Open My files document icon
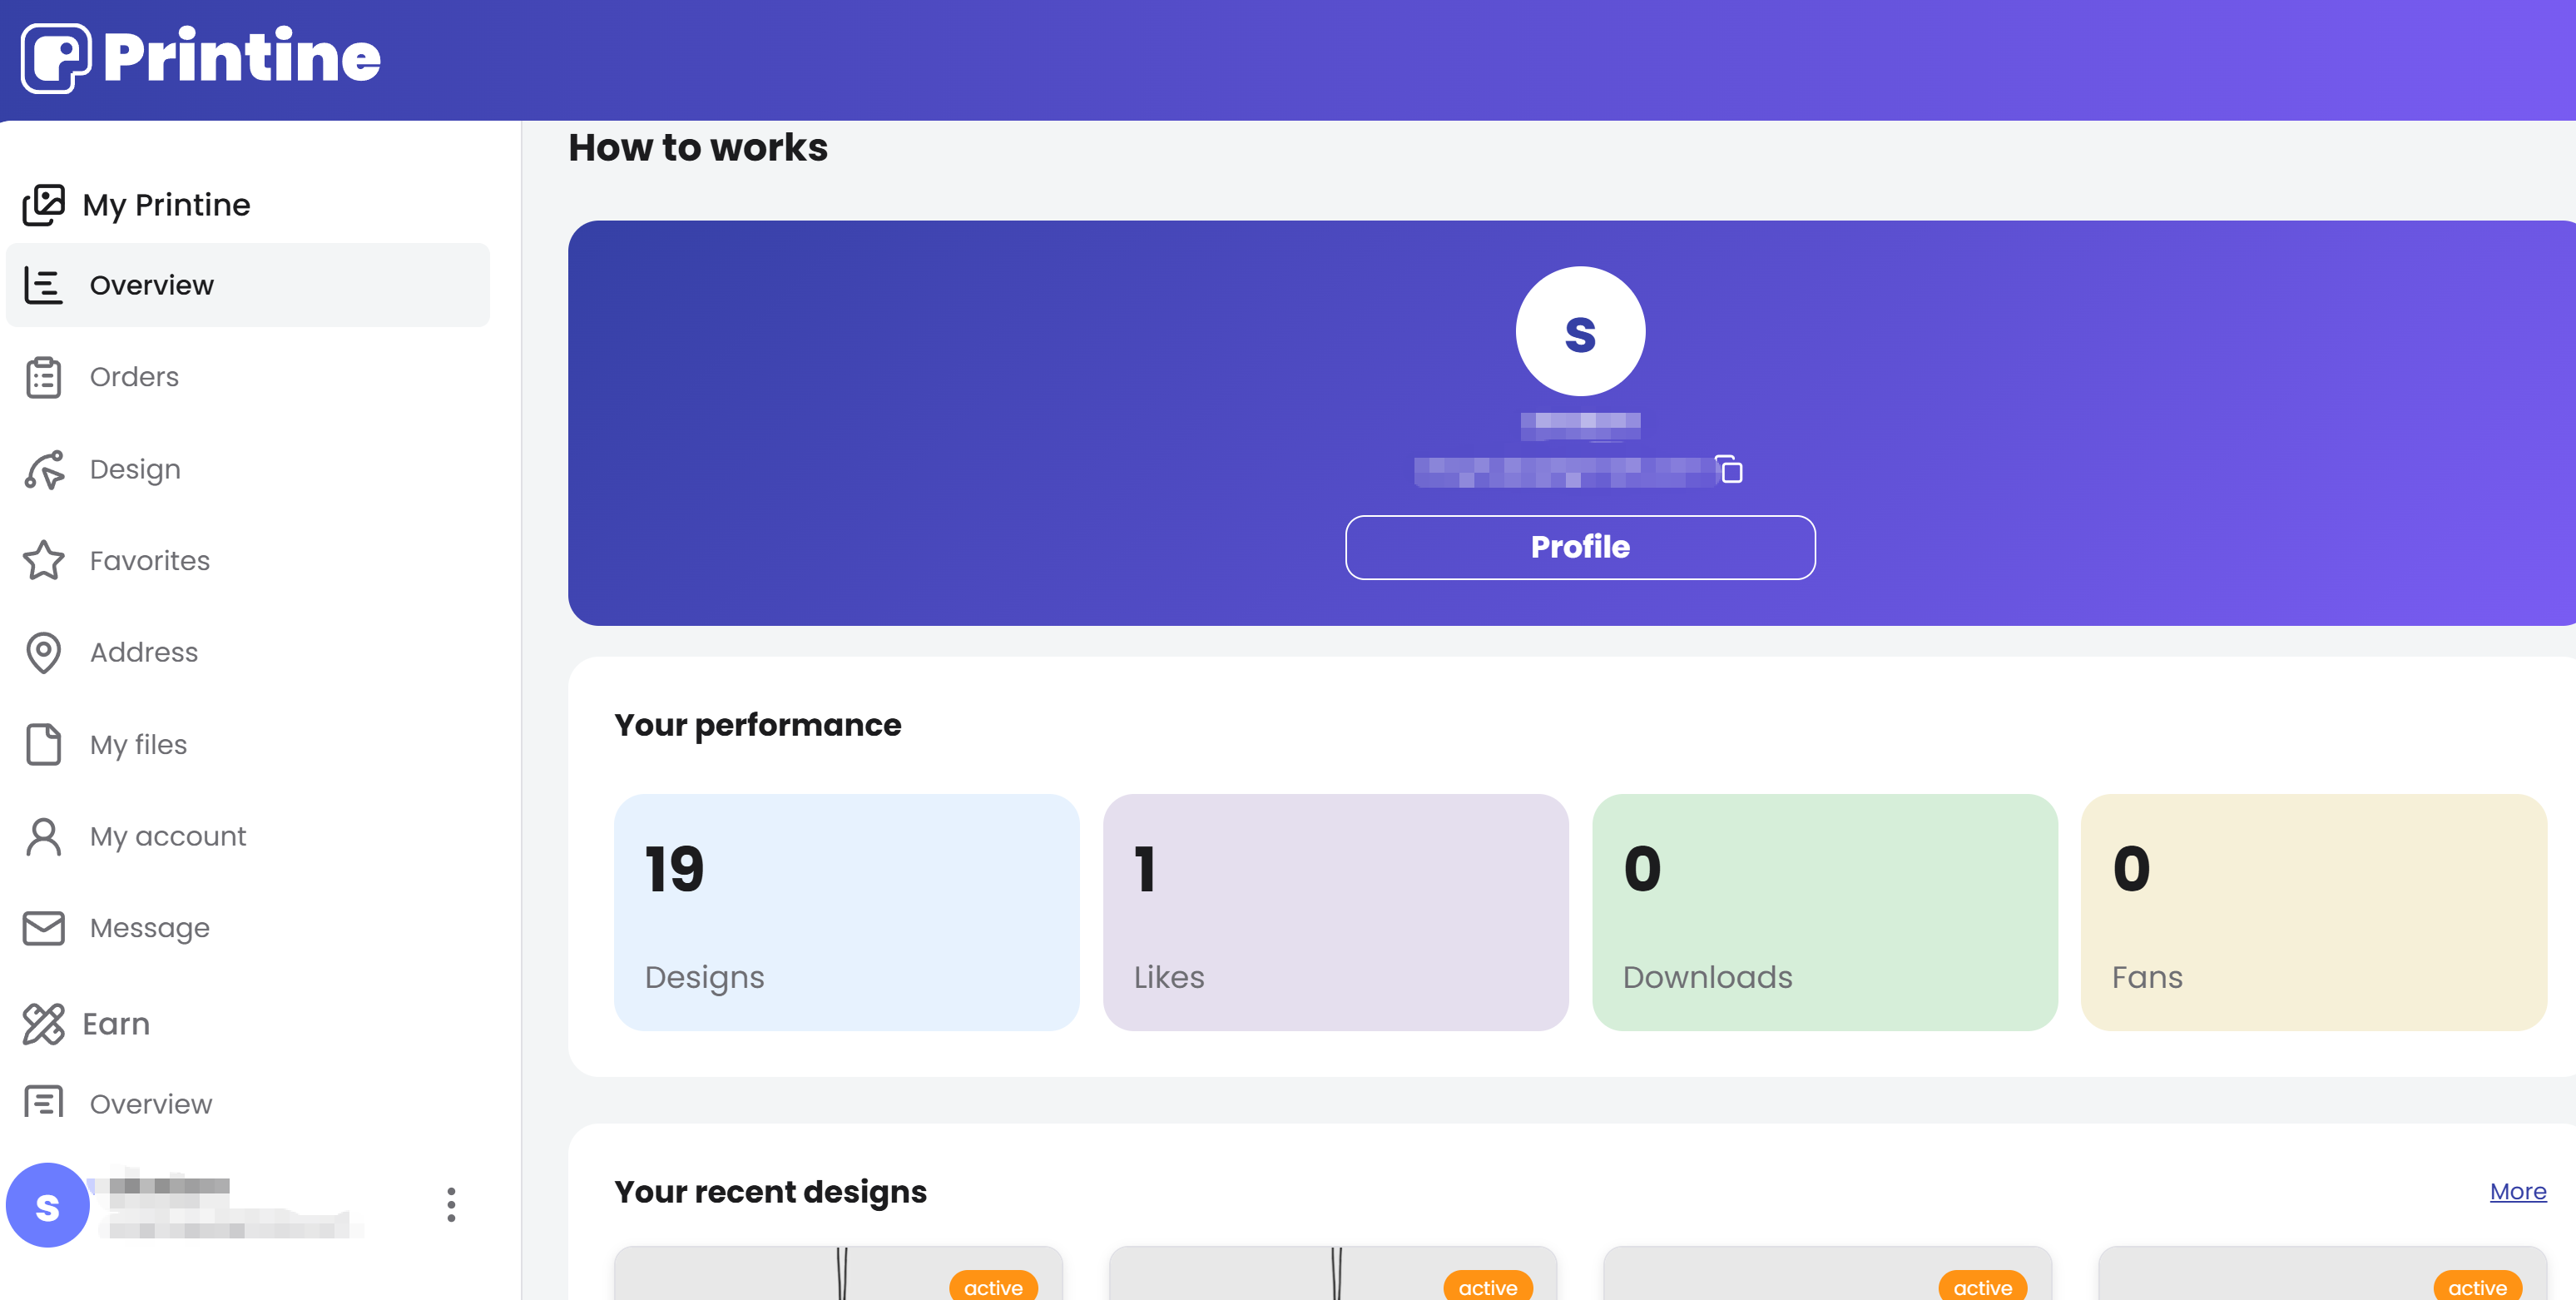2576x1300 pixels. (44, 745)
